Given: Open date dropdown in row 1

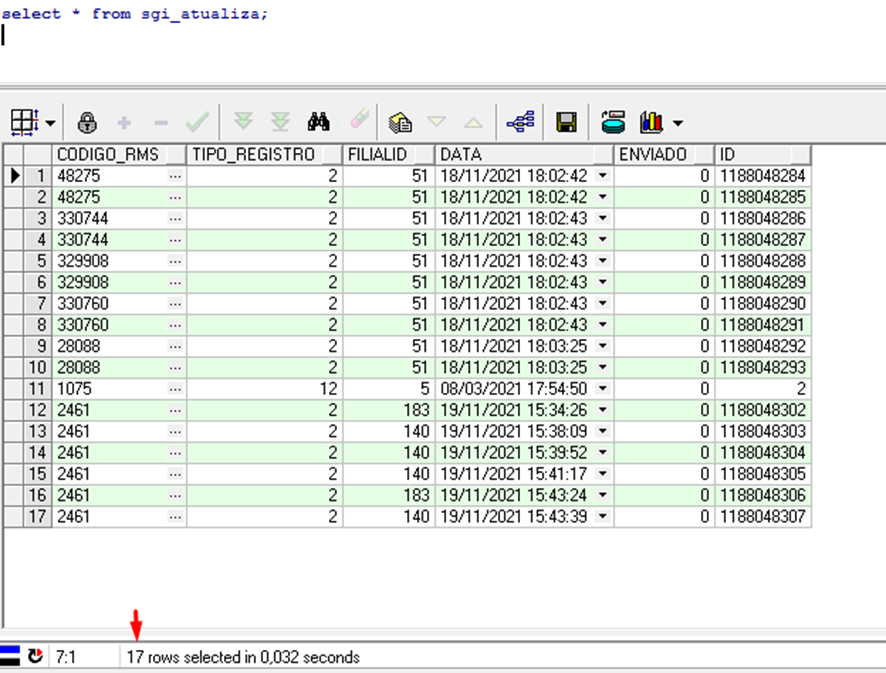Looking at the screenshot, I should [603, 176].
